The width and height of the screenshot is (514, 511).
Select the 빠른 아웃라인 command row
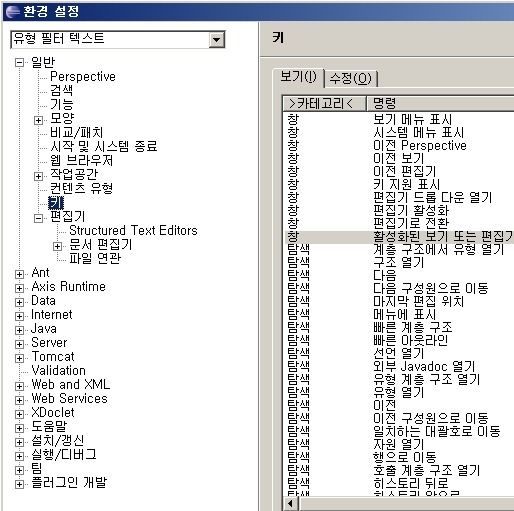pyautogui.click(x=399, y=340)
